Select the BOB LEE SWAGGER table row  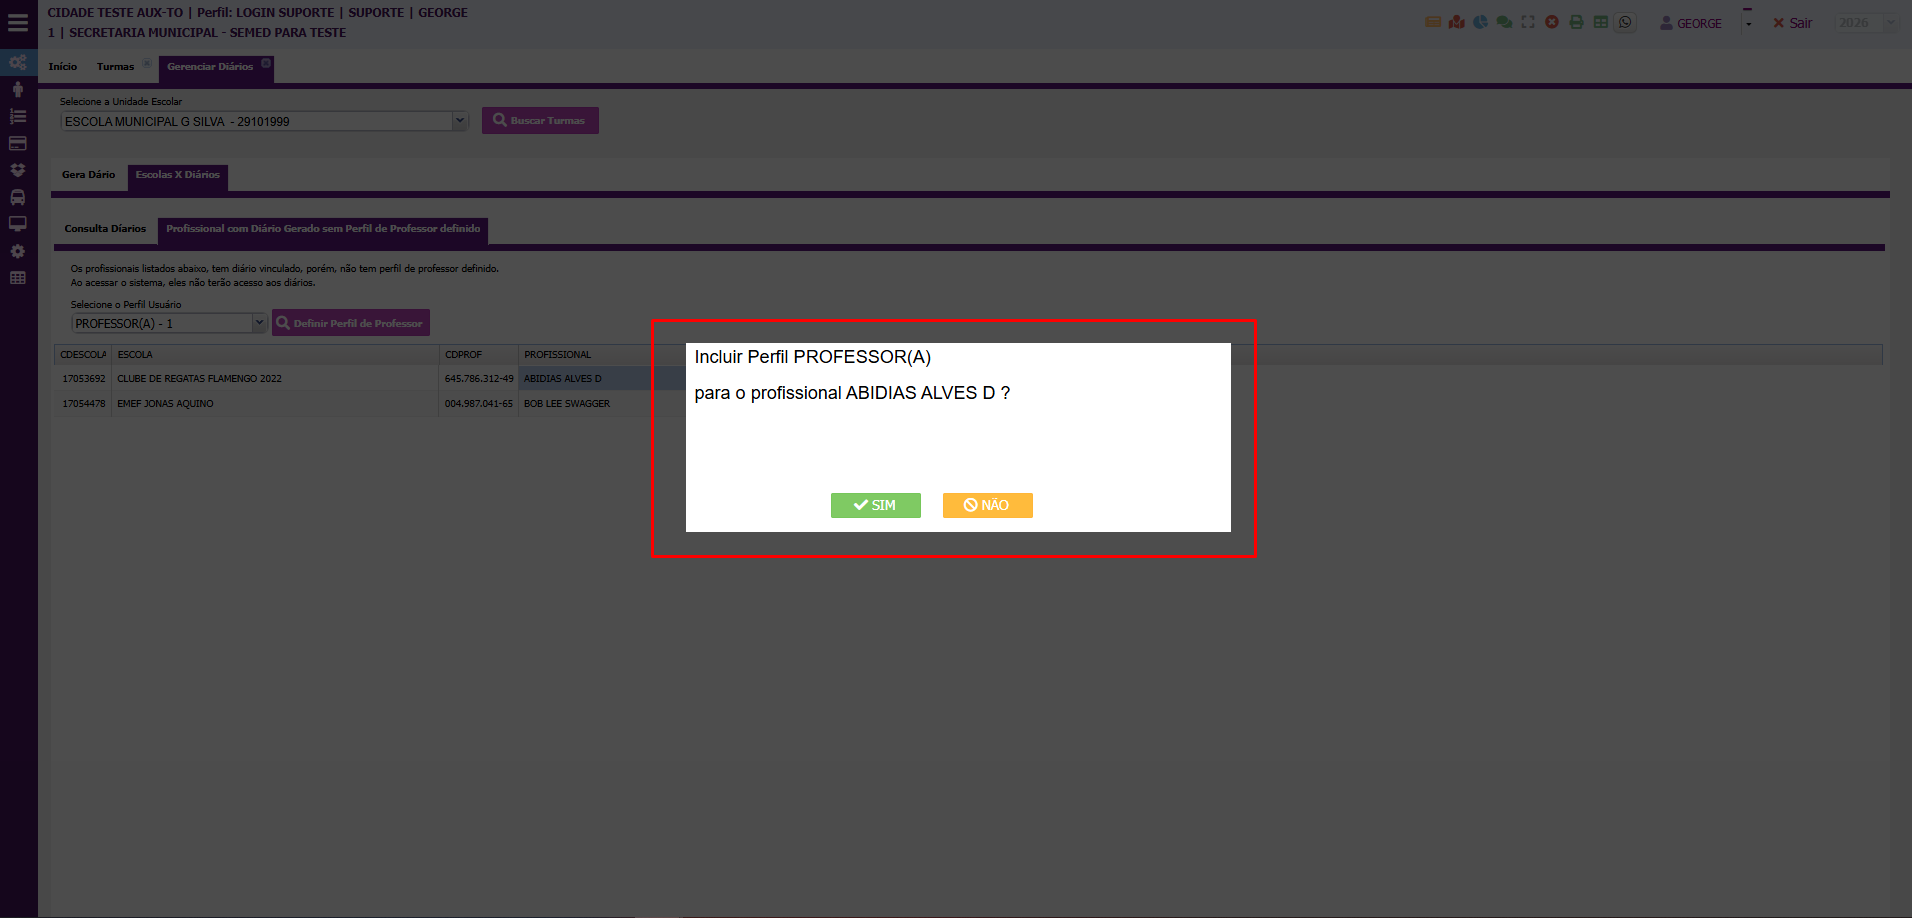(566, 404)
